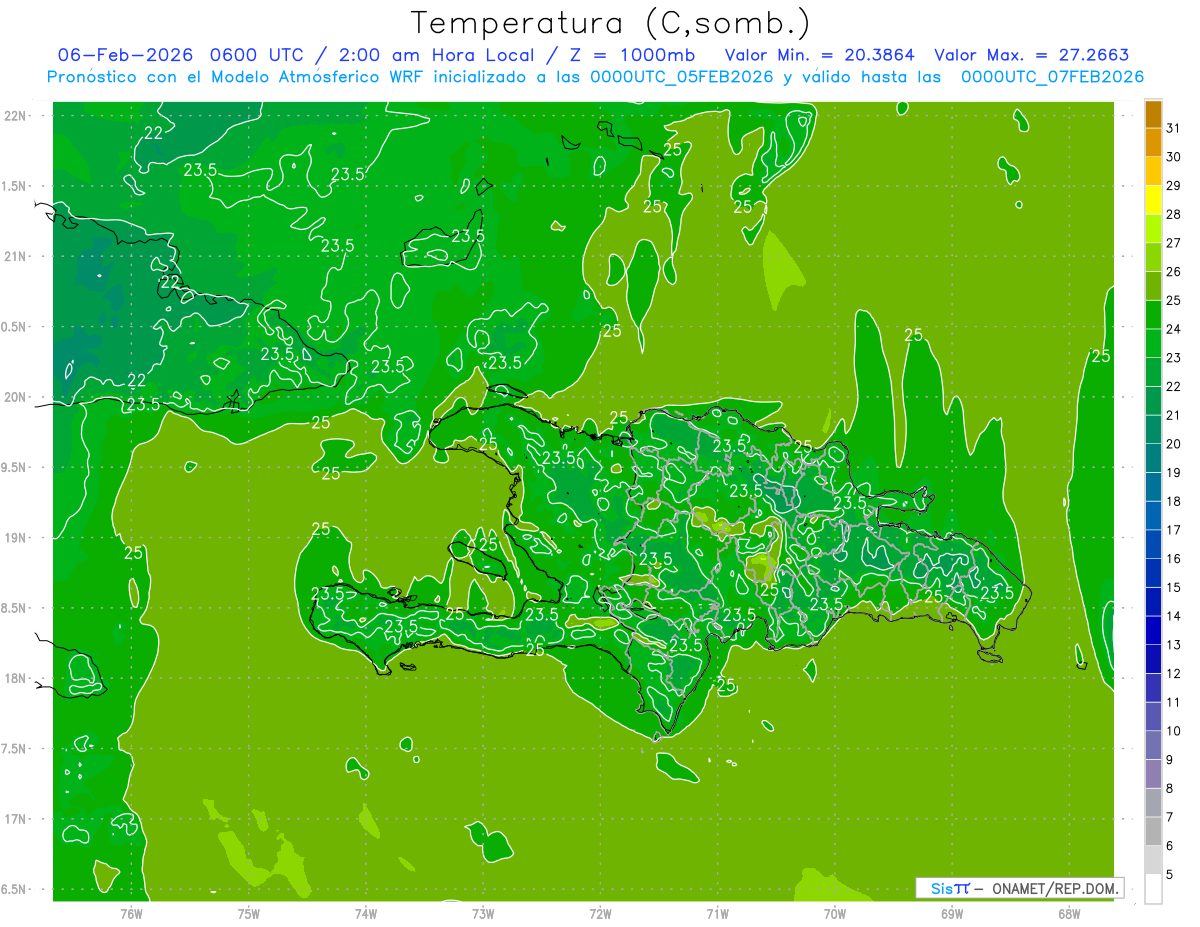Click the "22N" latitude axis label
The height and width of the screenshot is (927, 1200).
15,116
